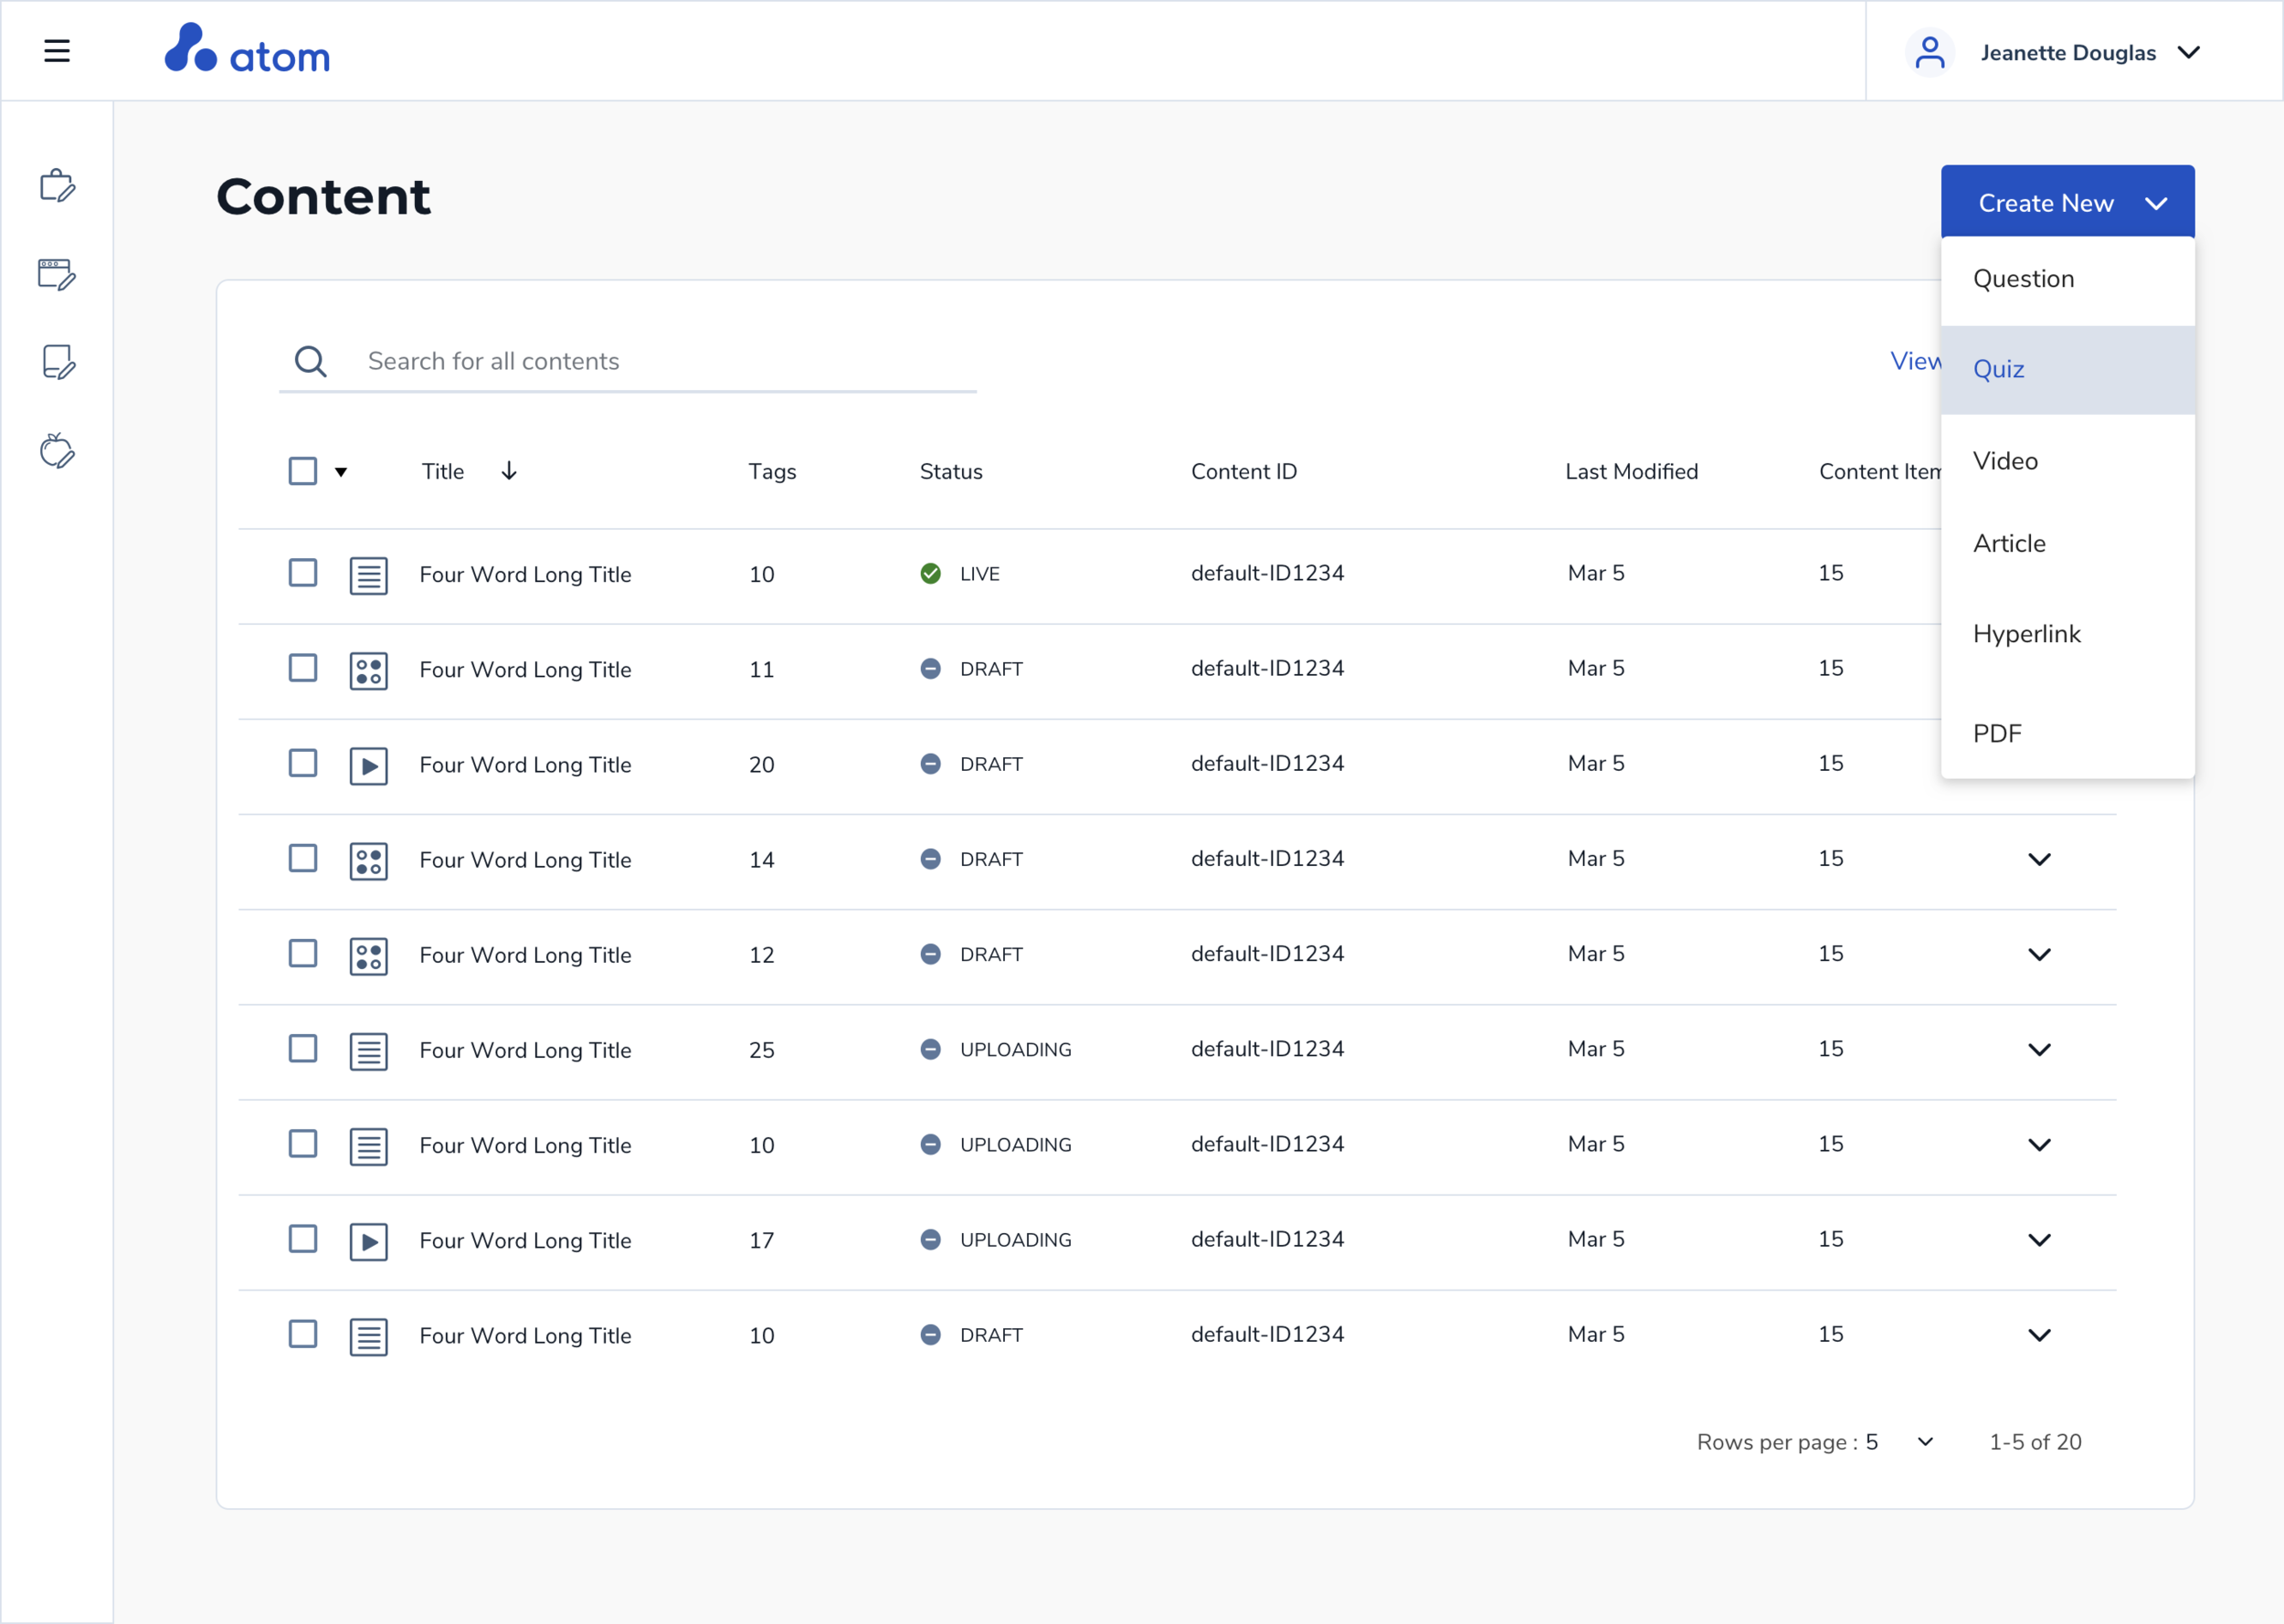Click the Create New button
Viewport: 2284px width, 1624px height.
tap(2067, 203)
